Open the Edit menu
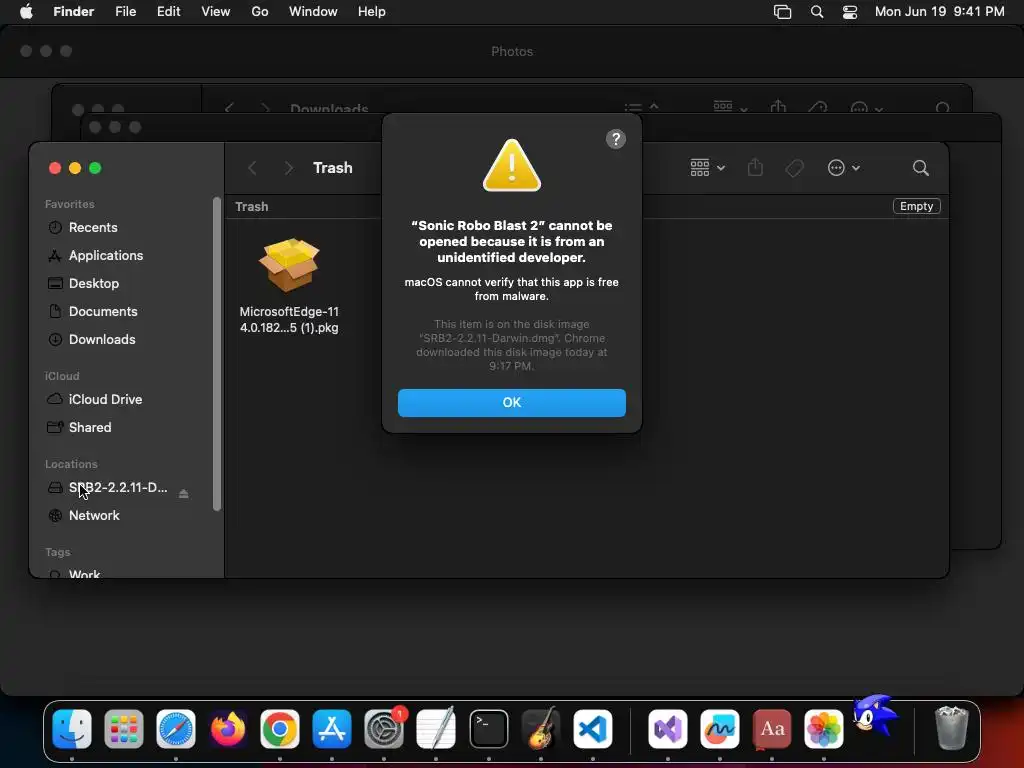The height and width of the screenshot is (768, 1024). tap(168, 12)
